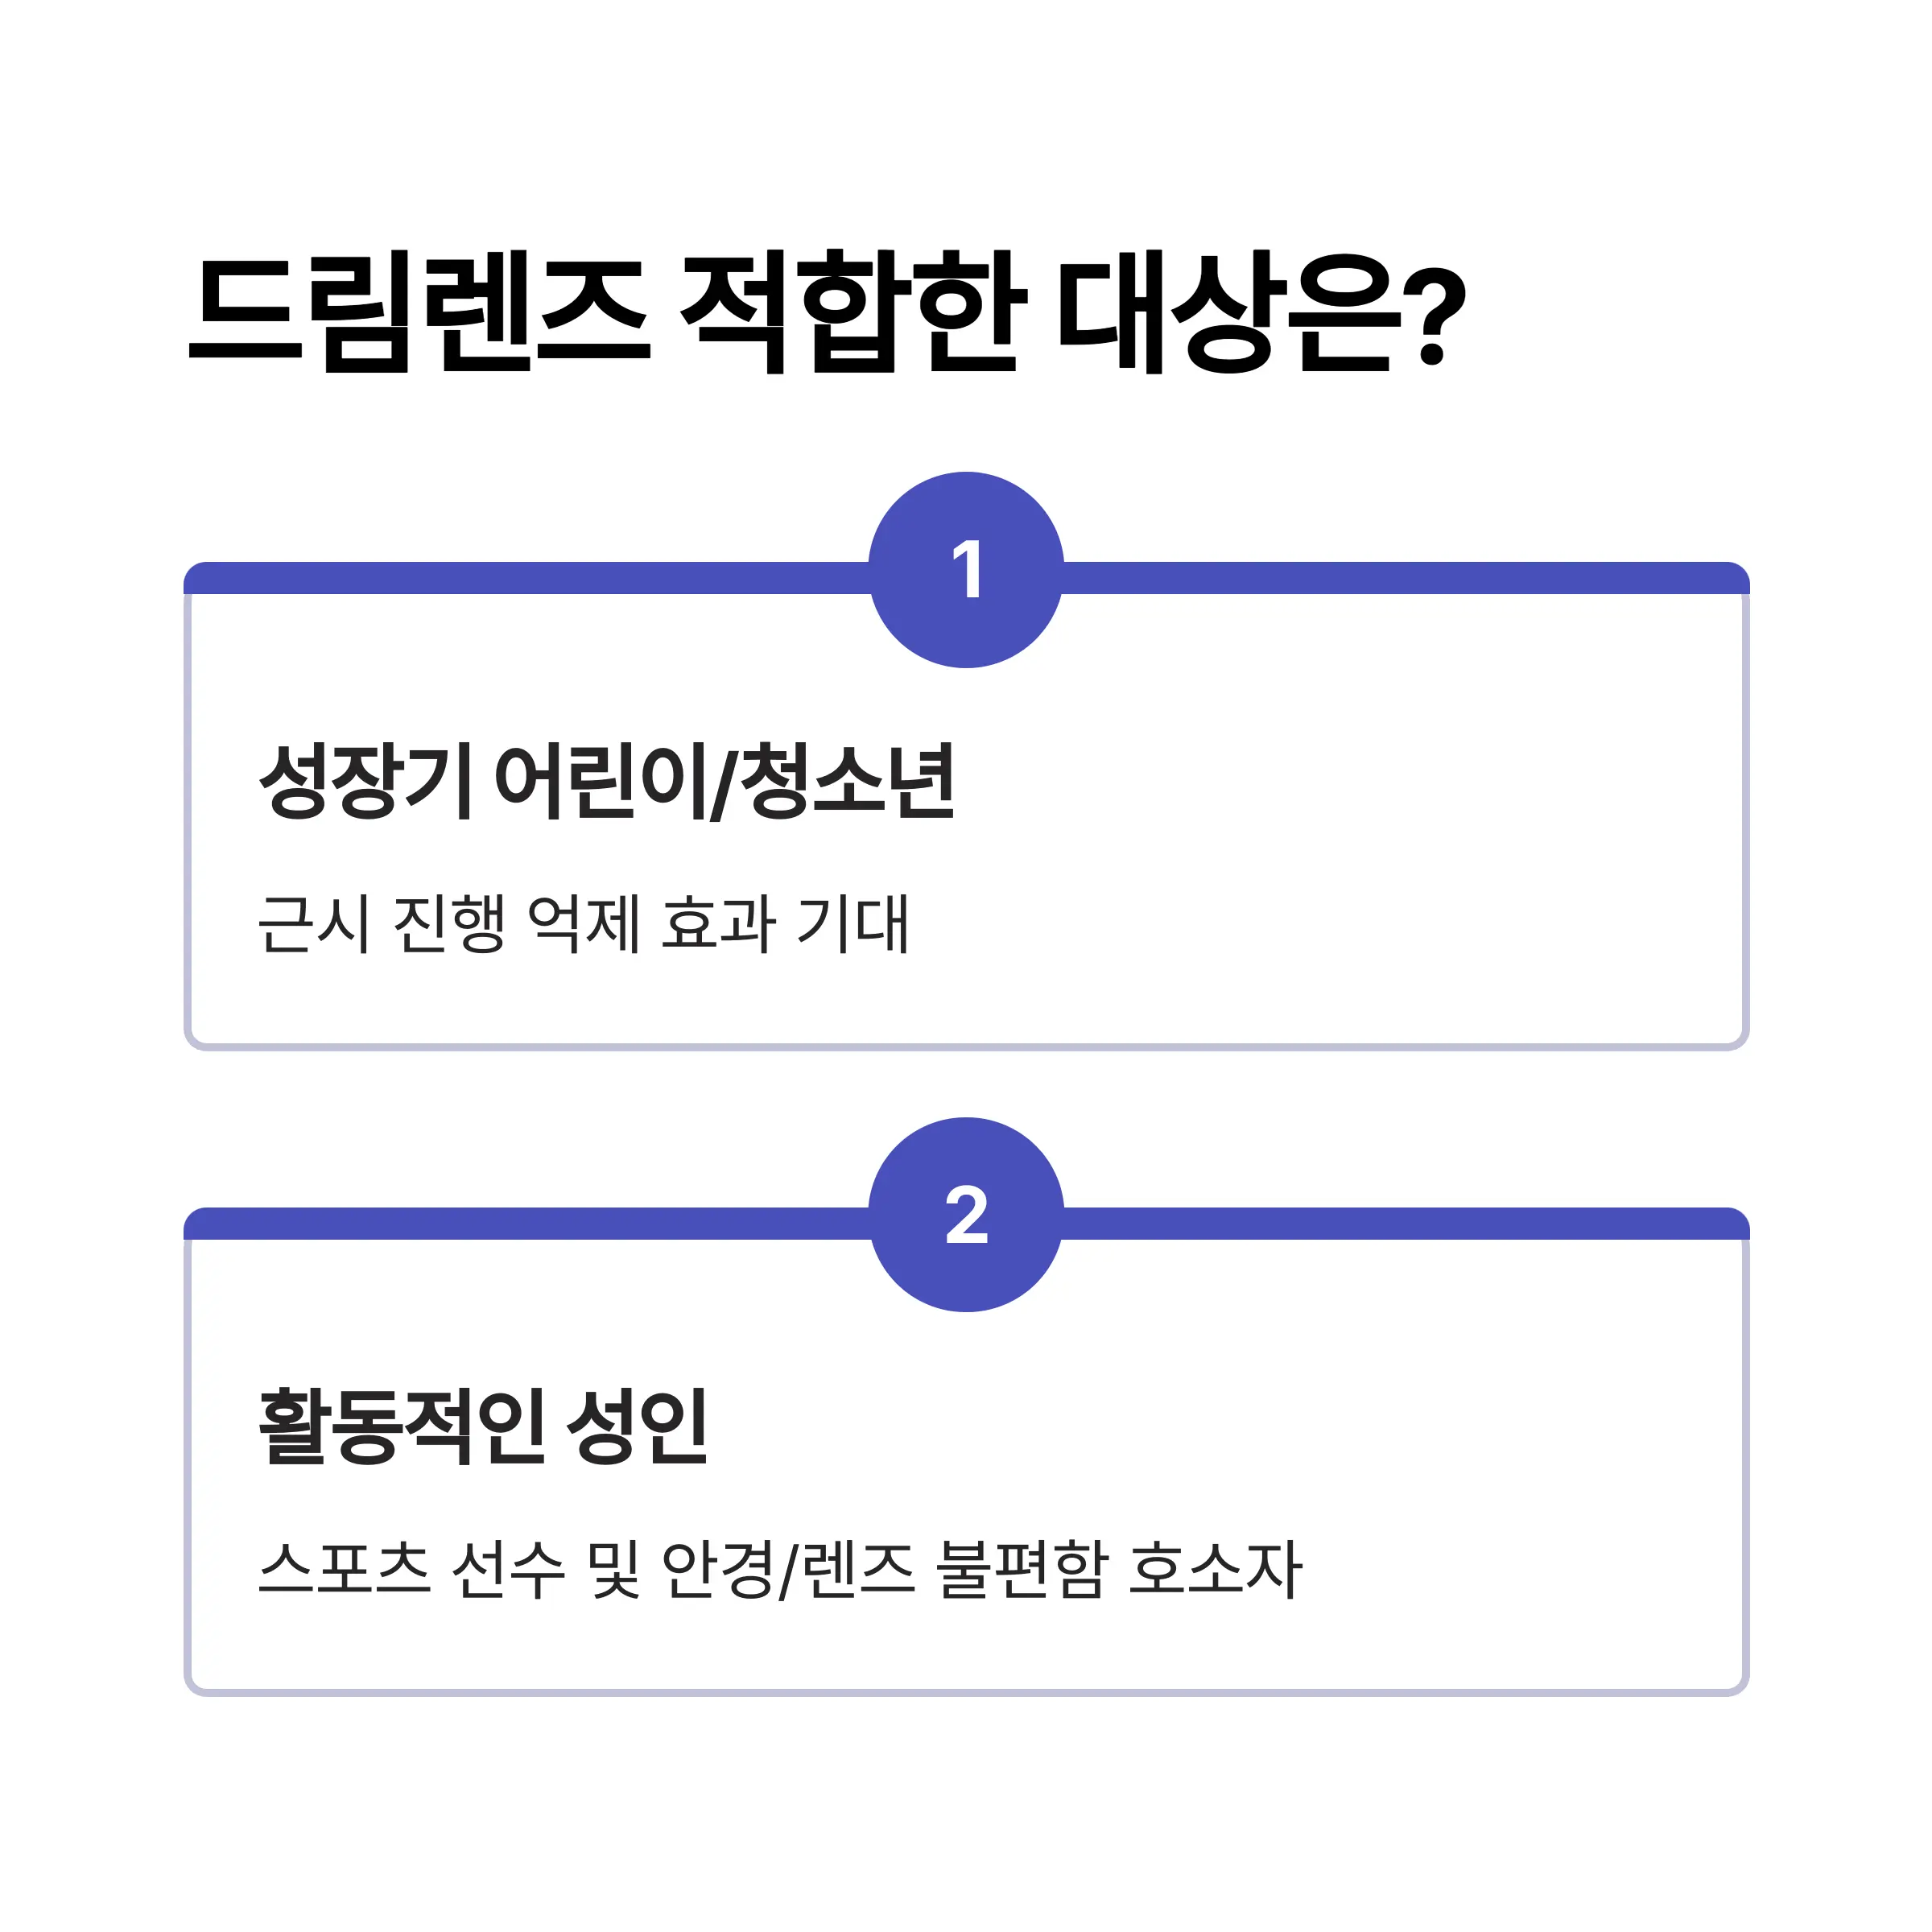The height and width of the screenshot is (1932, 1932).
Task: Click the number 1 circle badge
Action: pyautogui.click(x=966, y=569)
